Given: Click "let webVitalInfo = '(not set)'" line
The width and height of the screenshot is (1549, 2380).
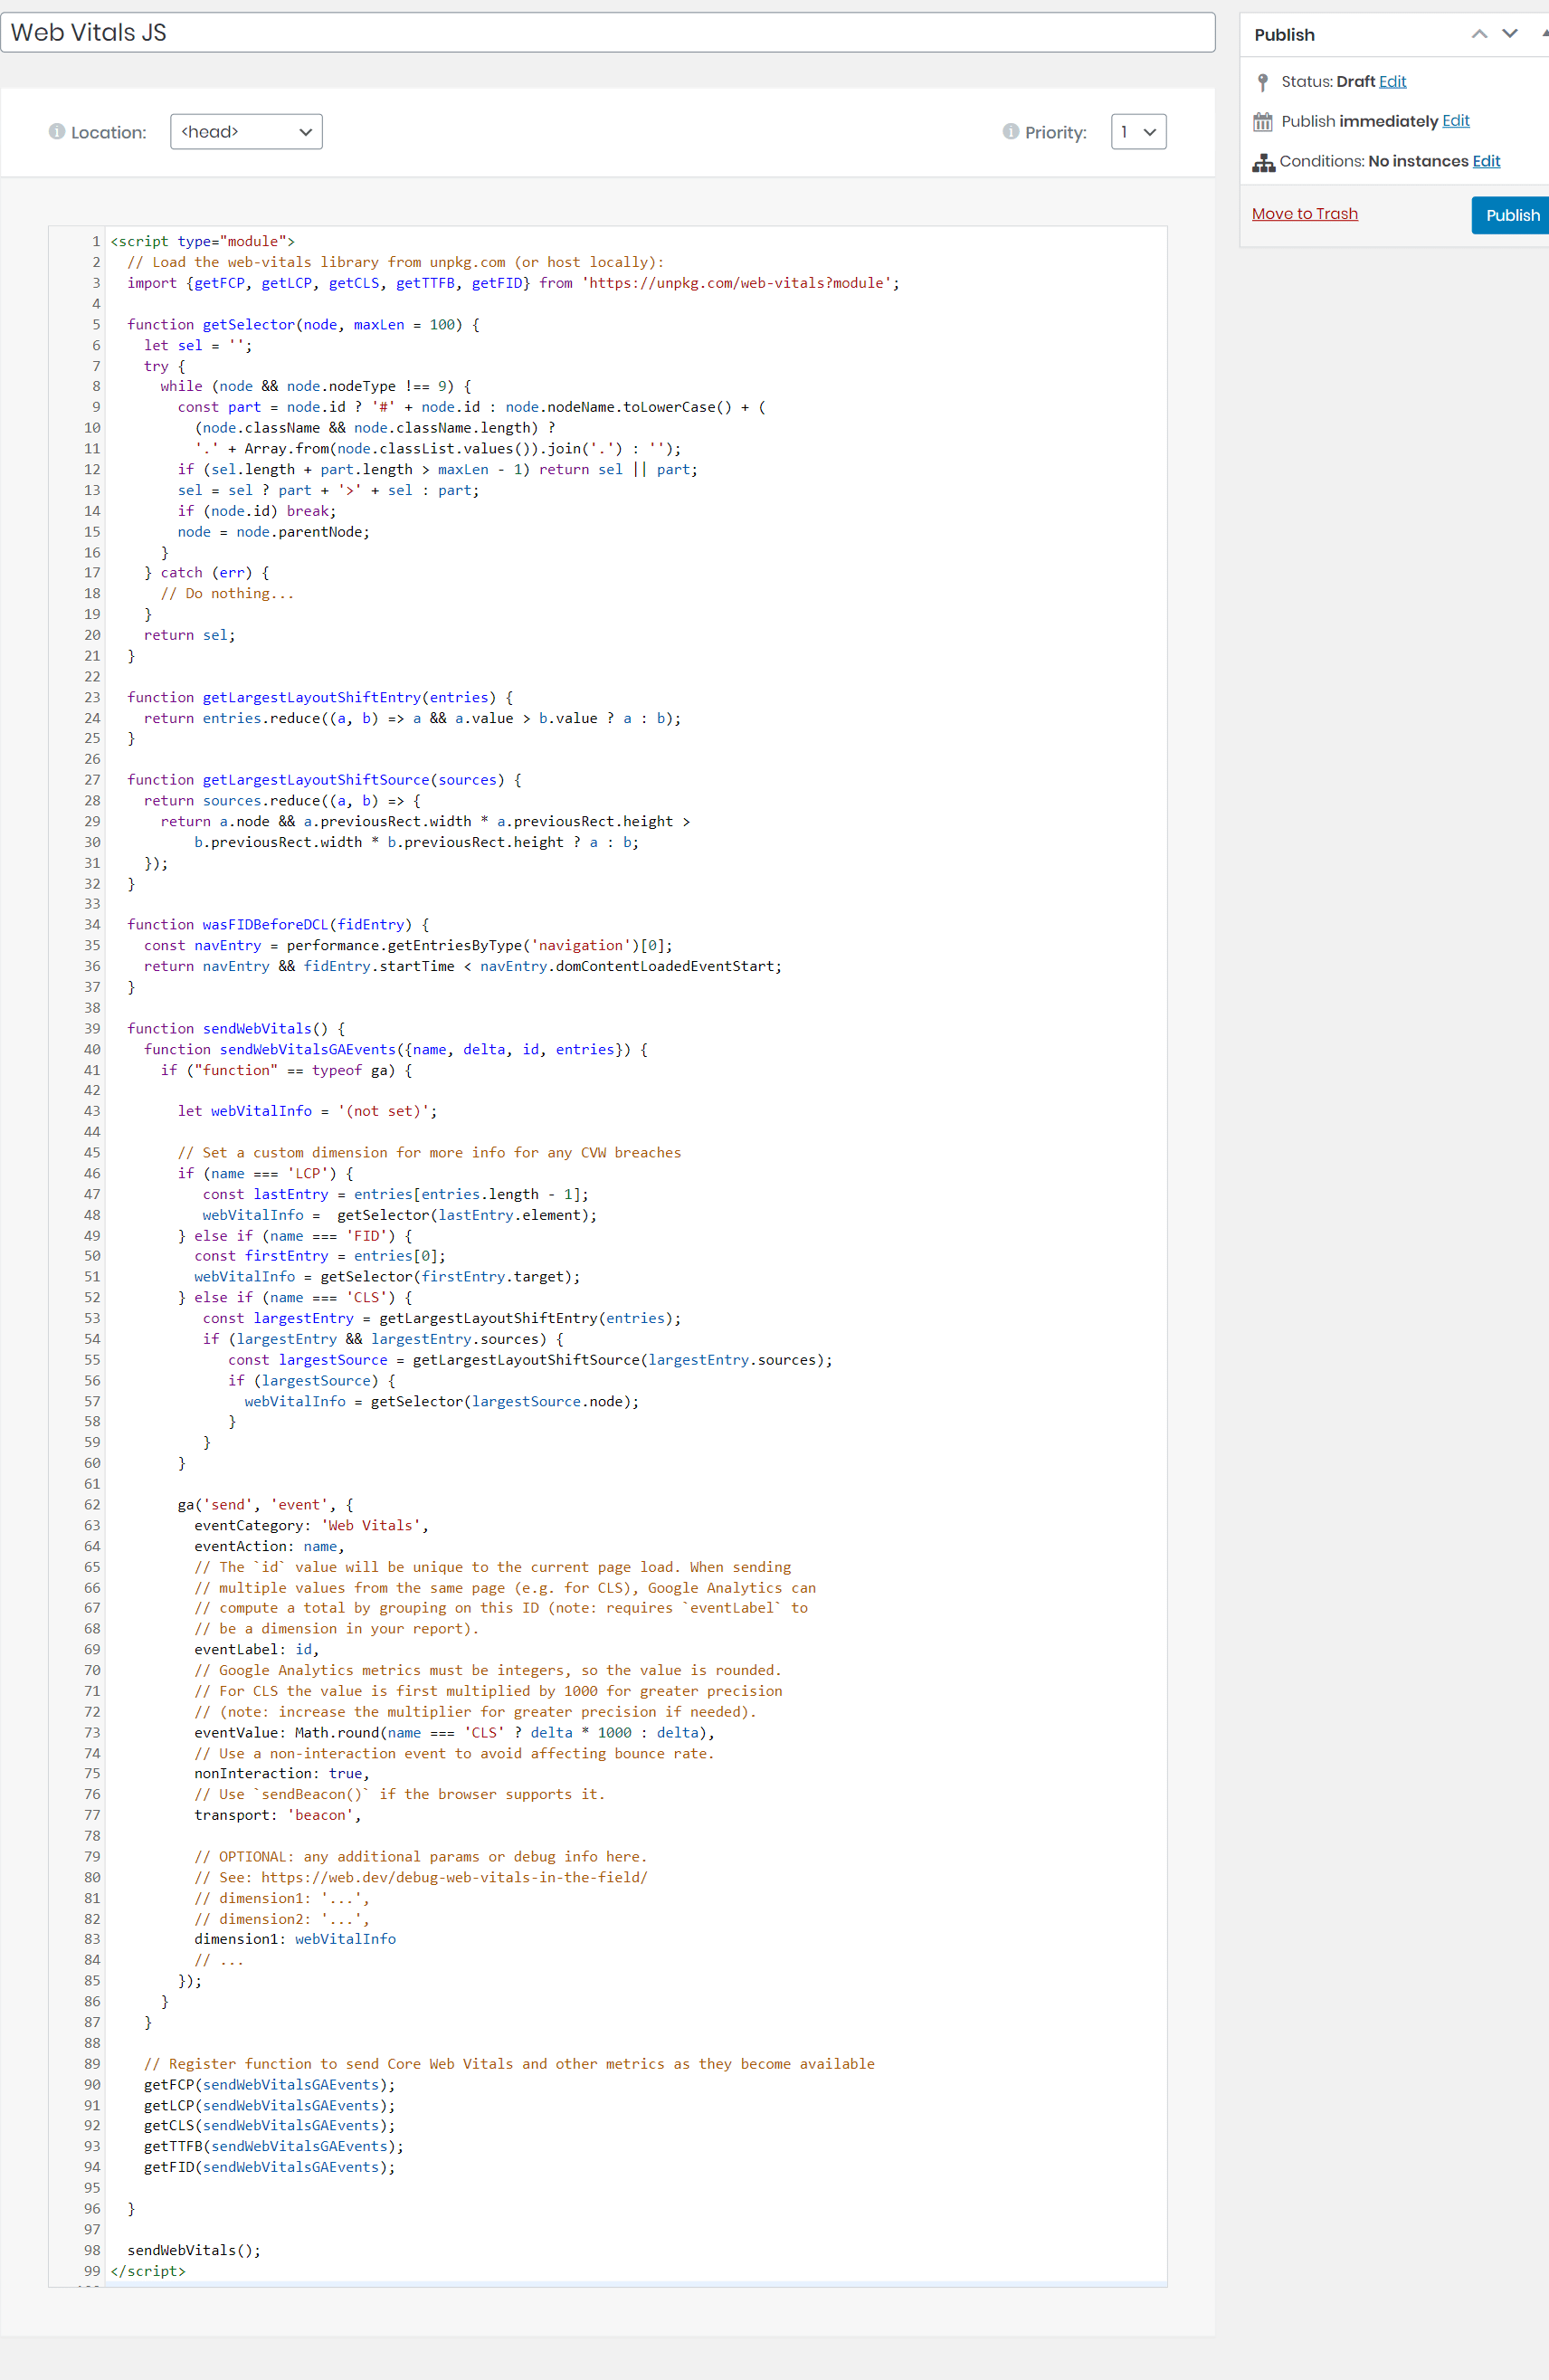Looking at the screenshot, I should [307, 1112].
